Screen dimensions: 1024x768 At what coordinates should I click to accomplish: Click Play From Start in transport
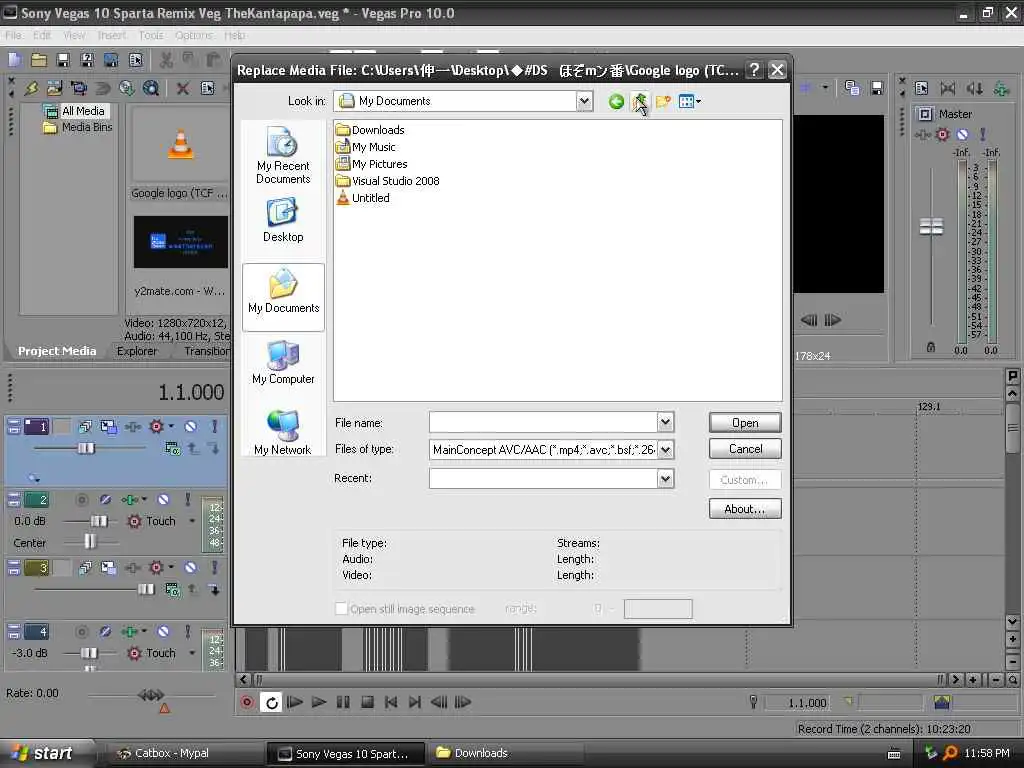[295, 702]
